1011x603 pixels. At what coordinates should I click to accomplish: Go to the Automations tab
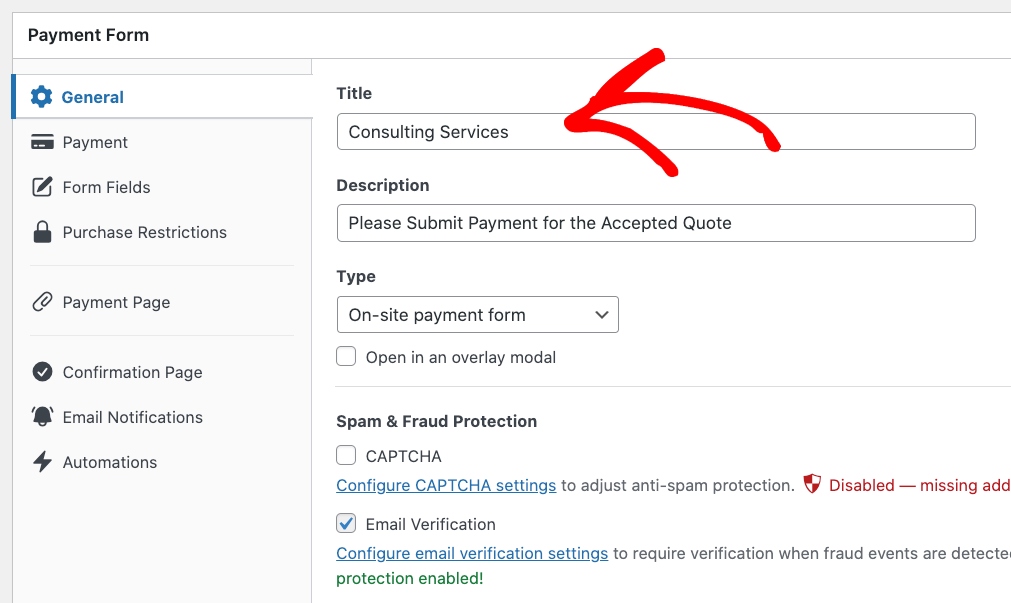pos(109,462)
